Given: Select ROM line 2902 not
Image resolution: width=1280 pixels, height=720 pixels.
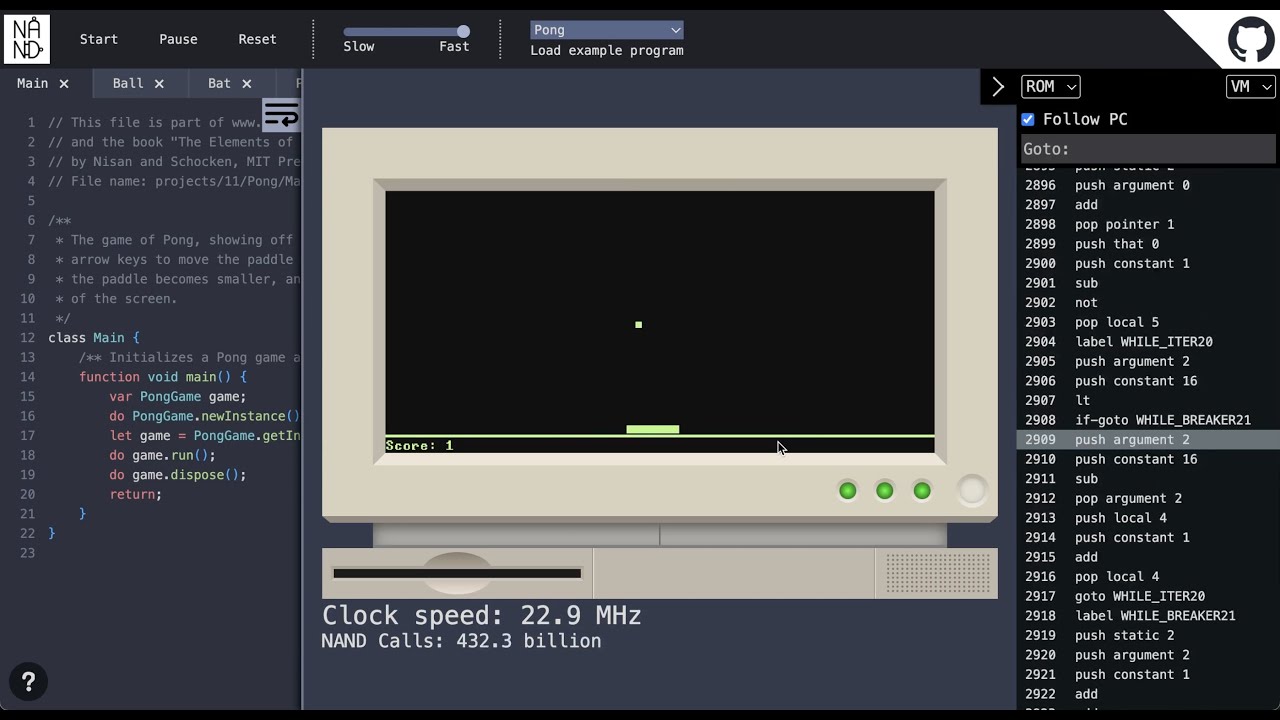Looking at the screenshot, I should 1148,303.
